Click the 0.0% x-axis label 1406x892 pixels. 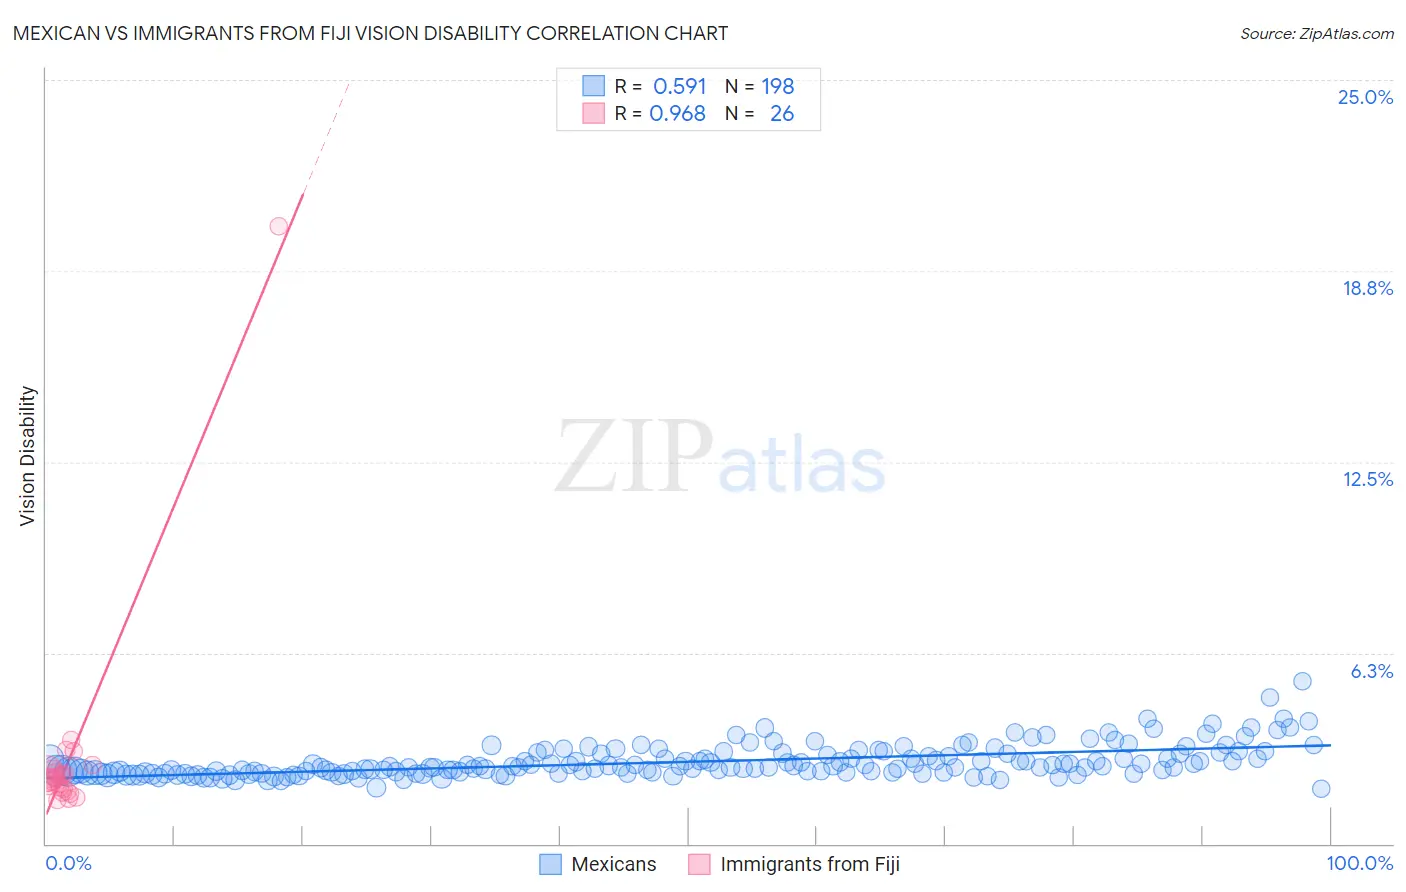[x=68, y=863]
